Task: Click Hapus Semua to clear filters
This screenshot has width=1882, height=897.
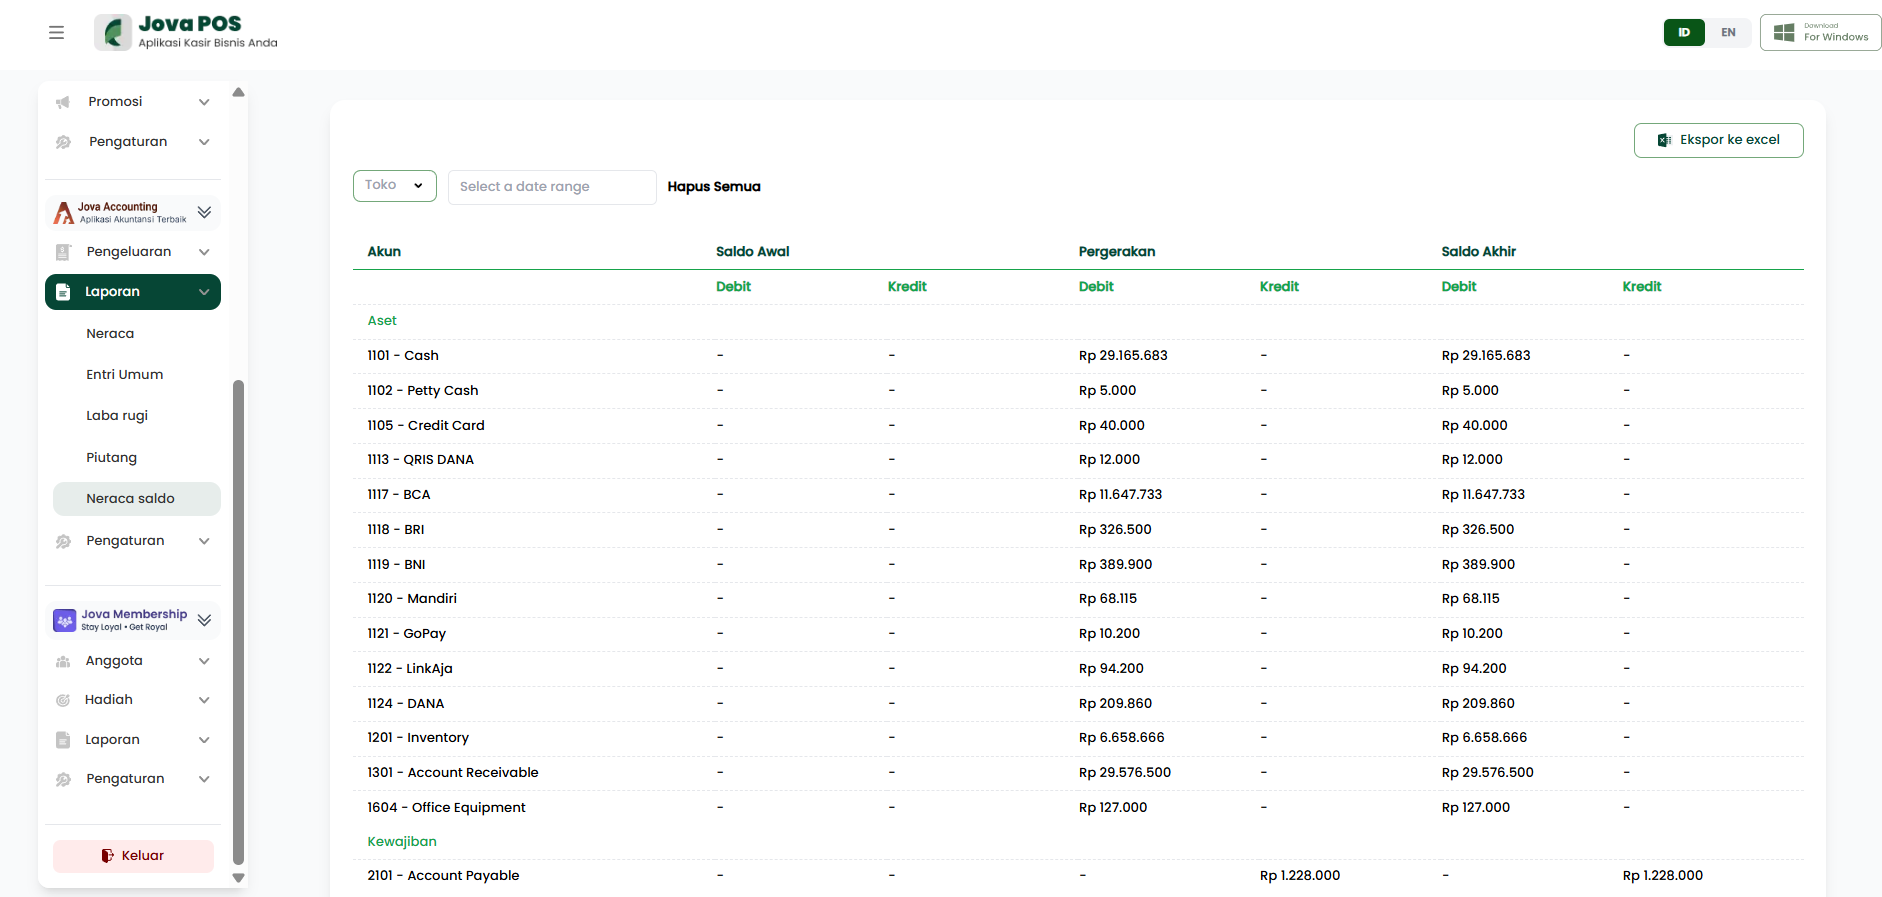Action: tap(714, 187)
